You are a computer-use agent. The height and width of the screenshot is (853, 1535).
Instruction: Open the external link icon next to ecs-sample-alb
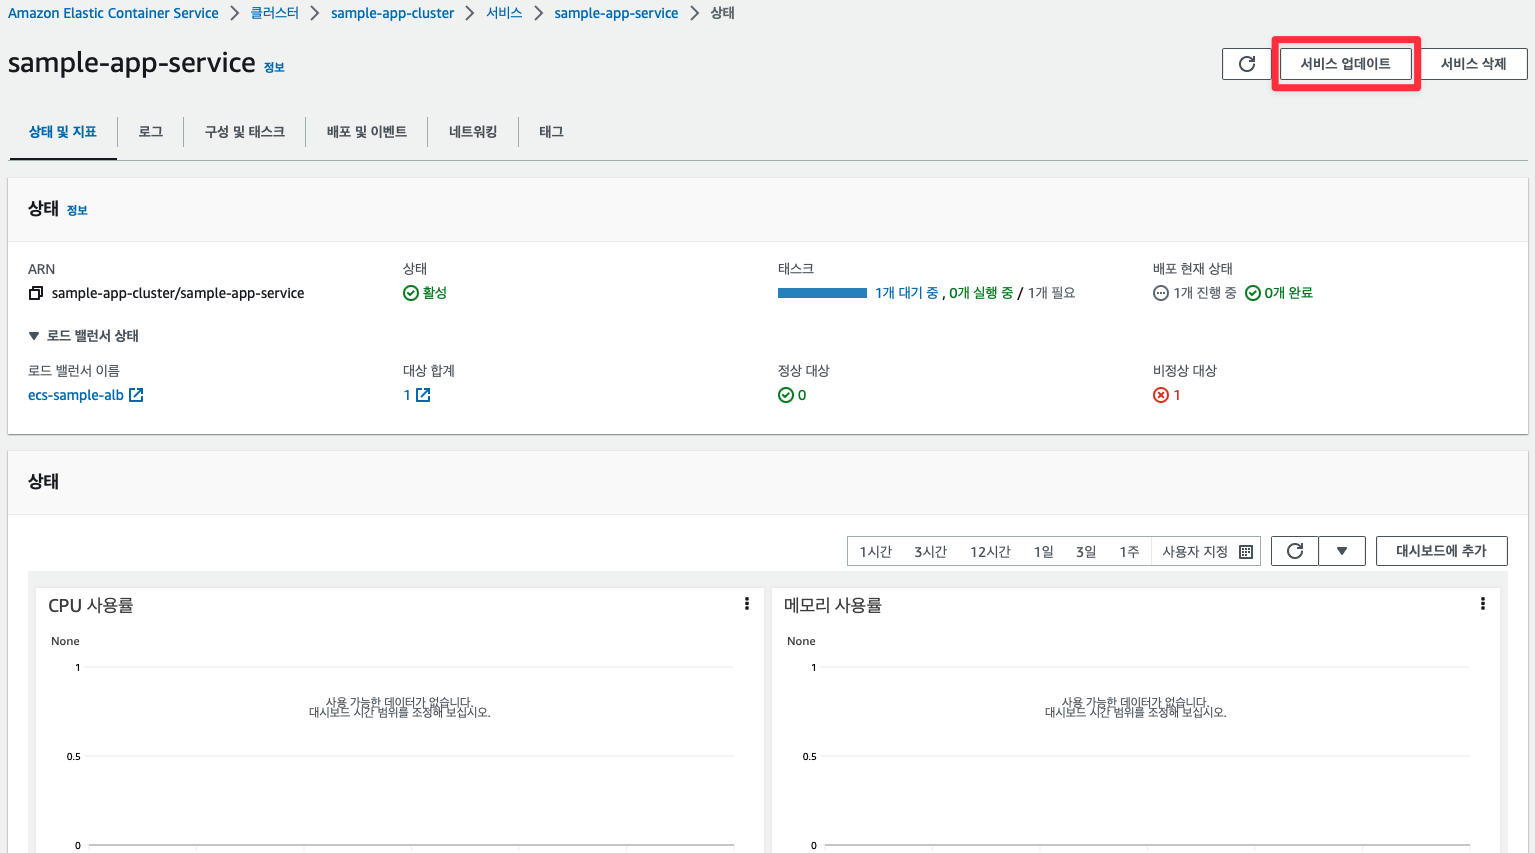coord(136,395)
